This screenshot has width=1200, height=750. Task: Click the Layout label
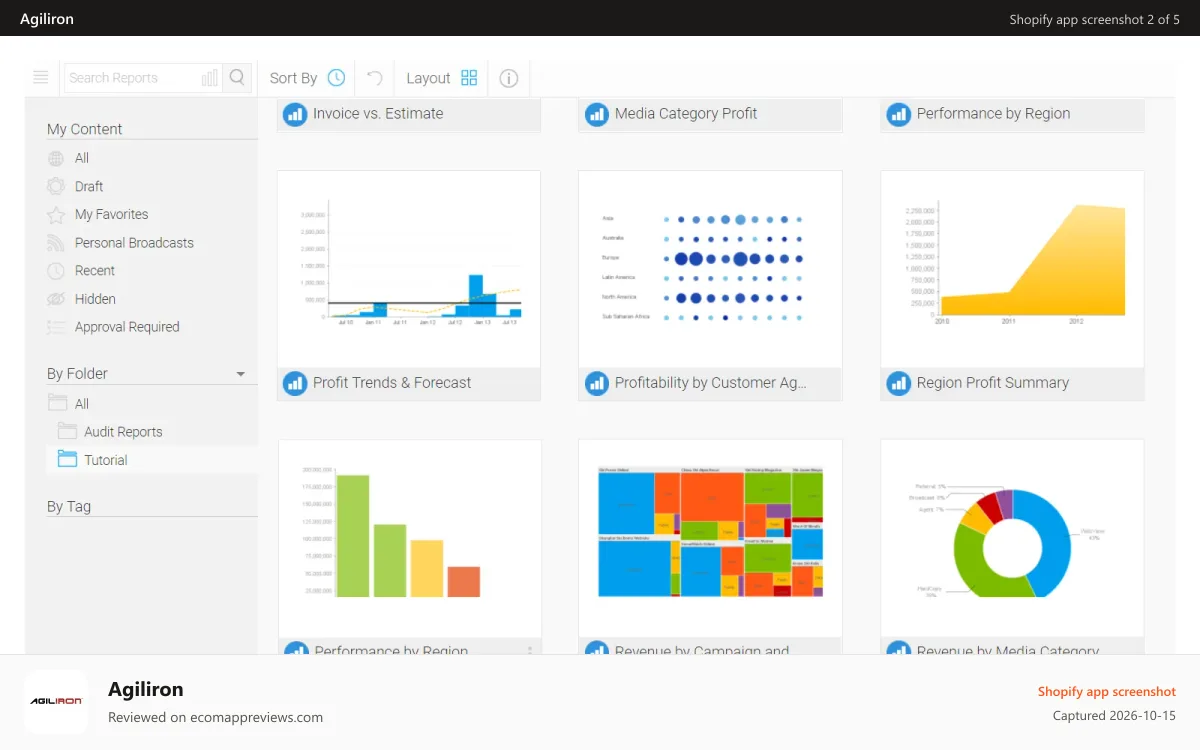pos(428,78)
